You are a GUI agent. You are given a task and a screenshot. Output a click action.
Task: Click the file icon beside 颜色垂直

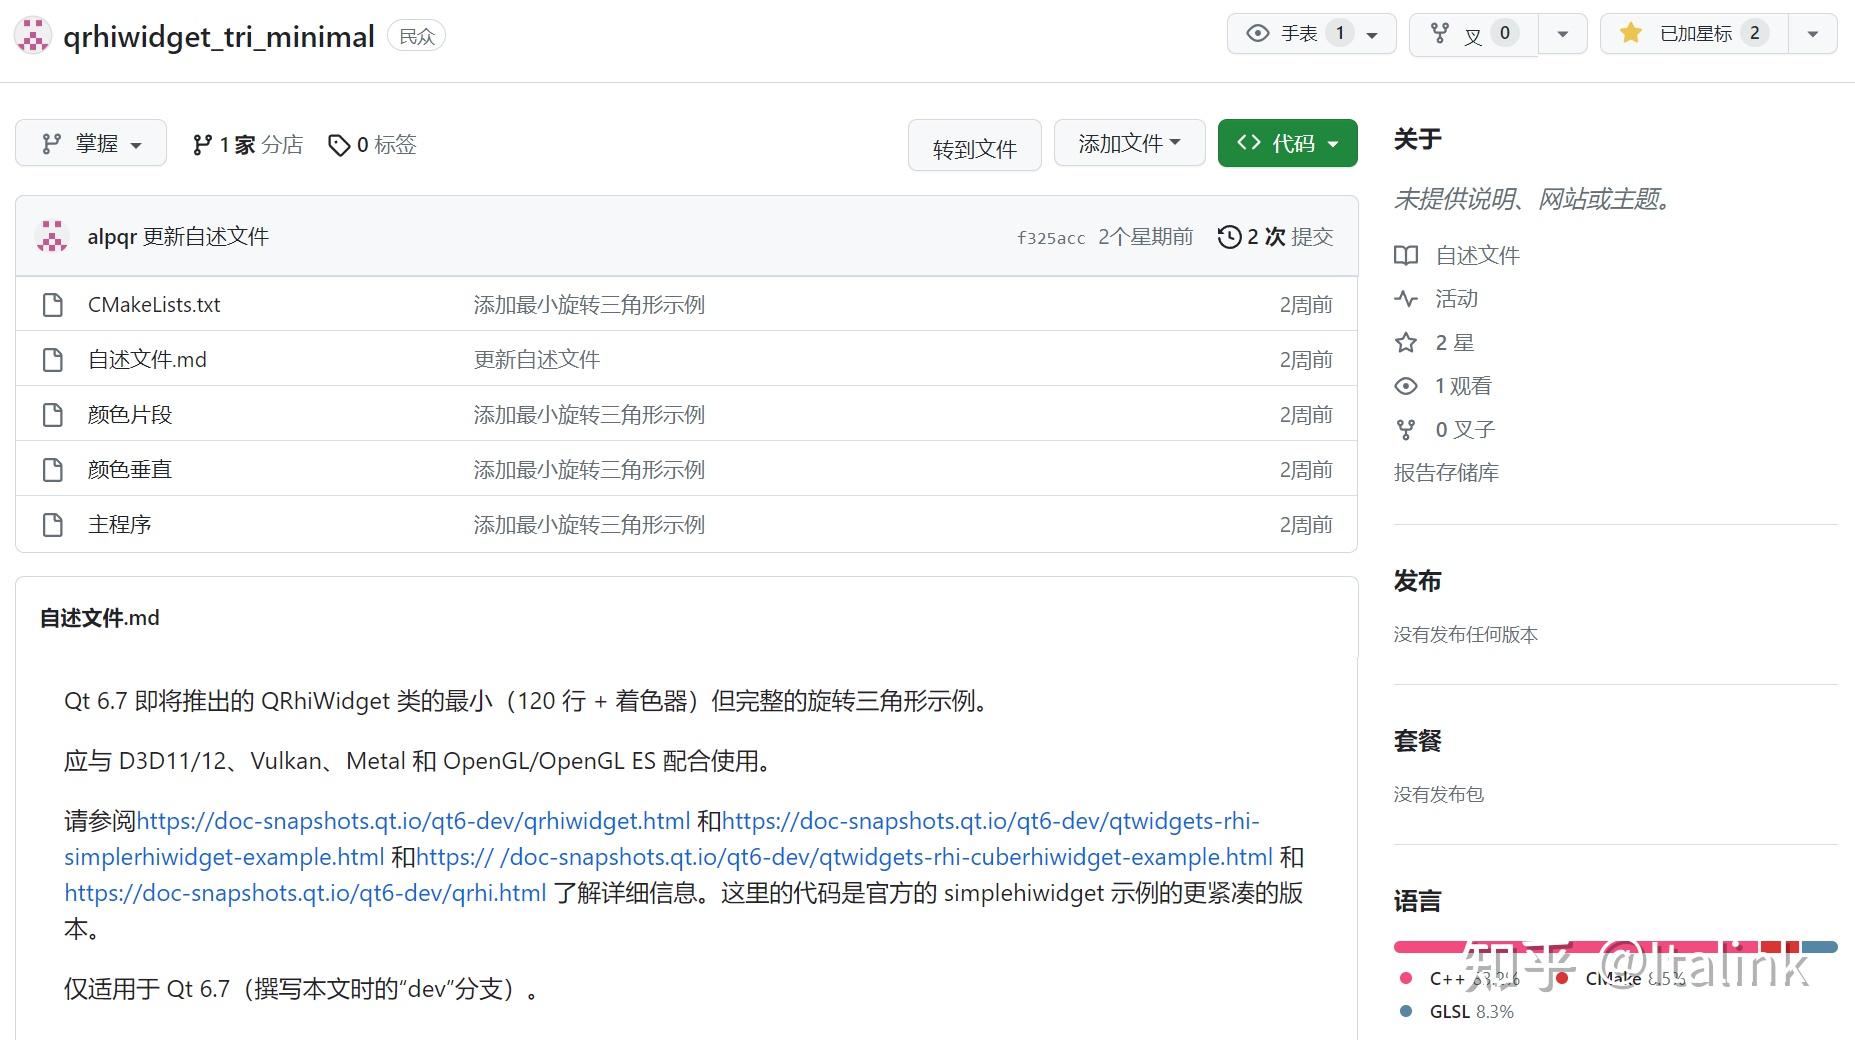point(53,470)
